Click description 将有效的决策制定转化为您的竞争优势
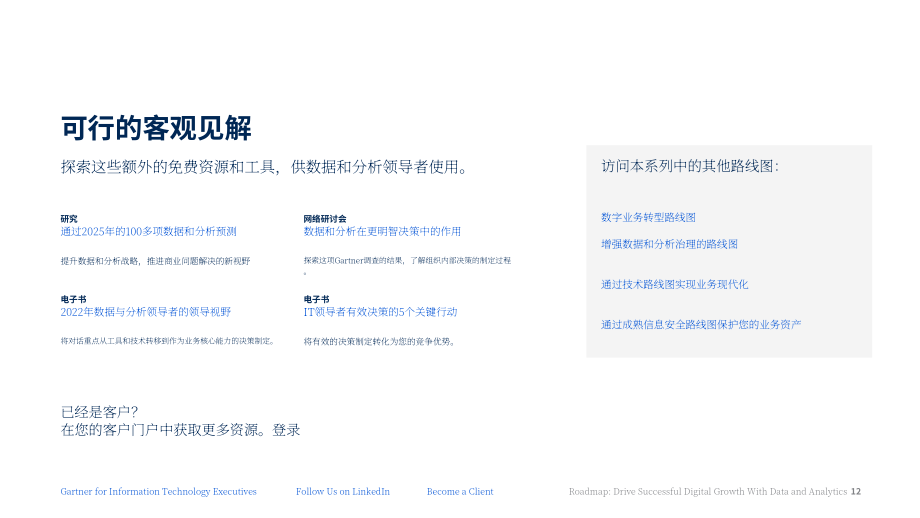Screen dimensions: 920x518 click(x=380, y=341)
